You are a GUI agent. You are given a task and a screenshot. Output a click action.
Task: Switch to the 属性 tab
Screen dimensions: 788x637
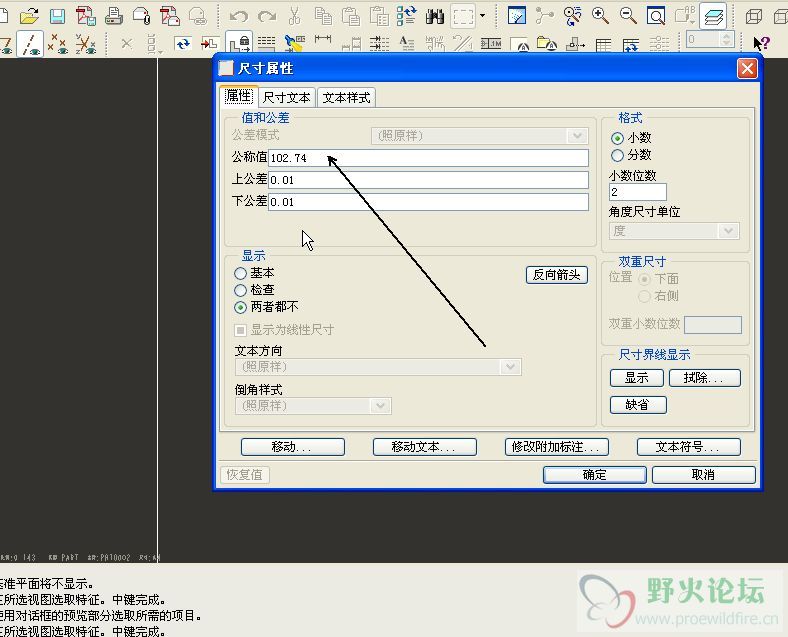(239, 96)
